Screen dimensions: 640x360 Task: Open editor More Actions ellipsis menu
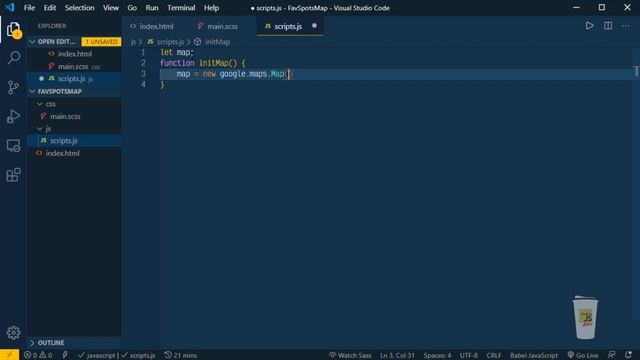point(626,26)
